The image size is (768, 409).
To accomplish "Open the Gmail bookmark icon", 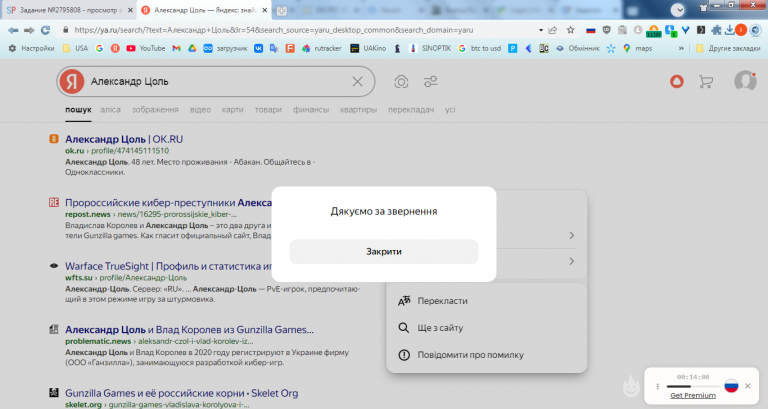I will [176, 48].
